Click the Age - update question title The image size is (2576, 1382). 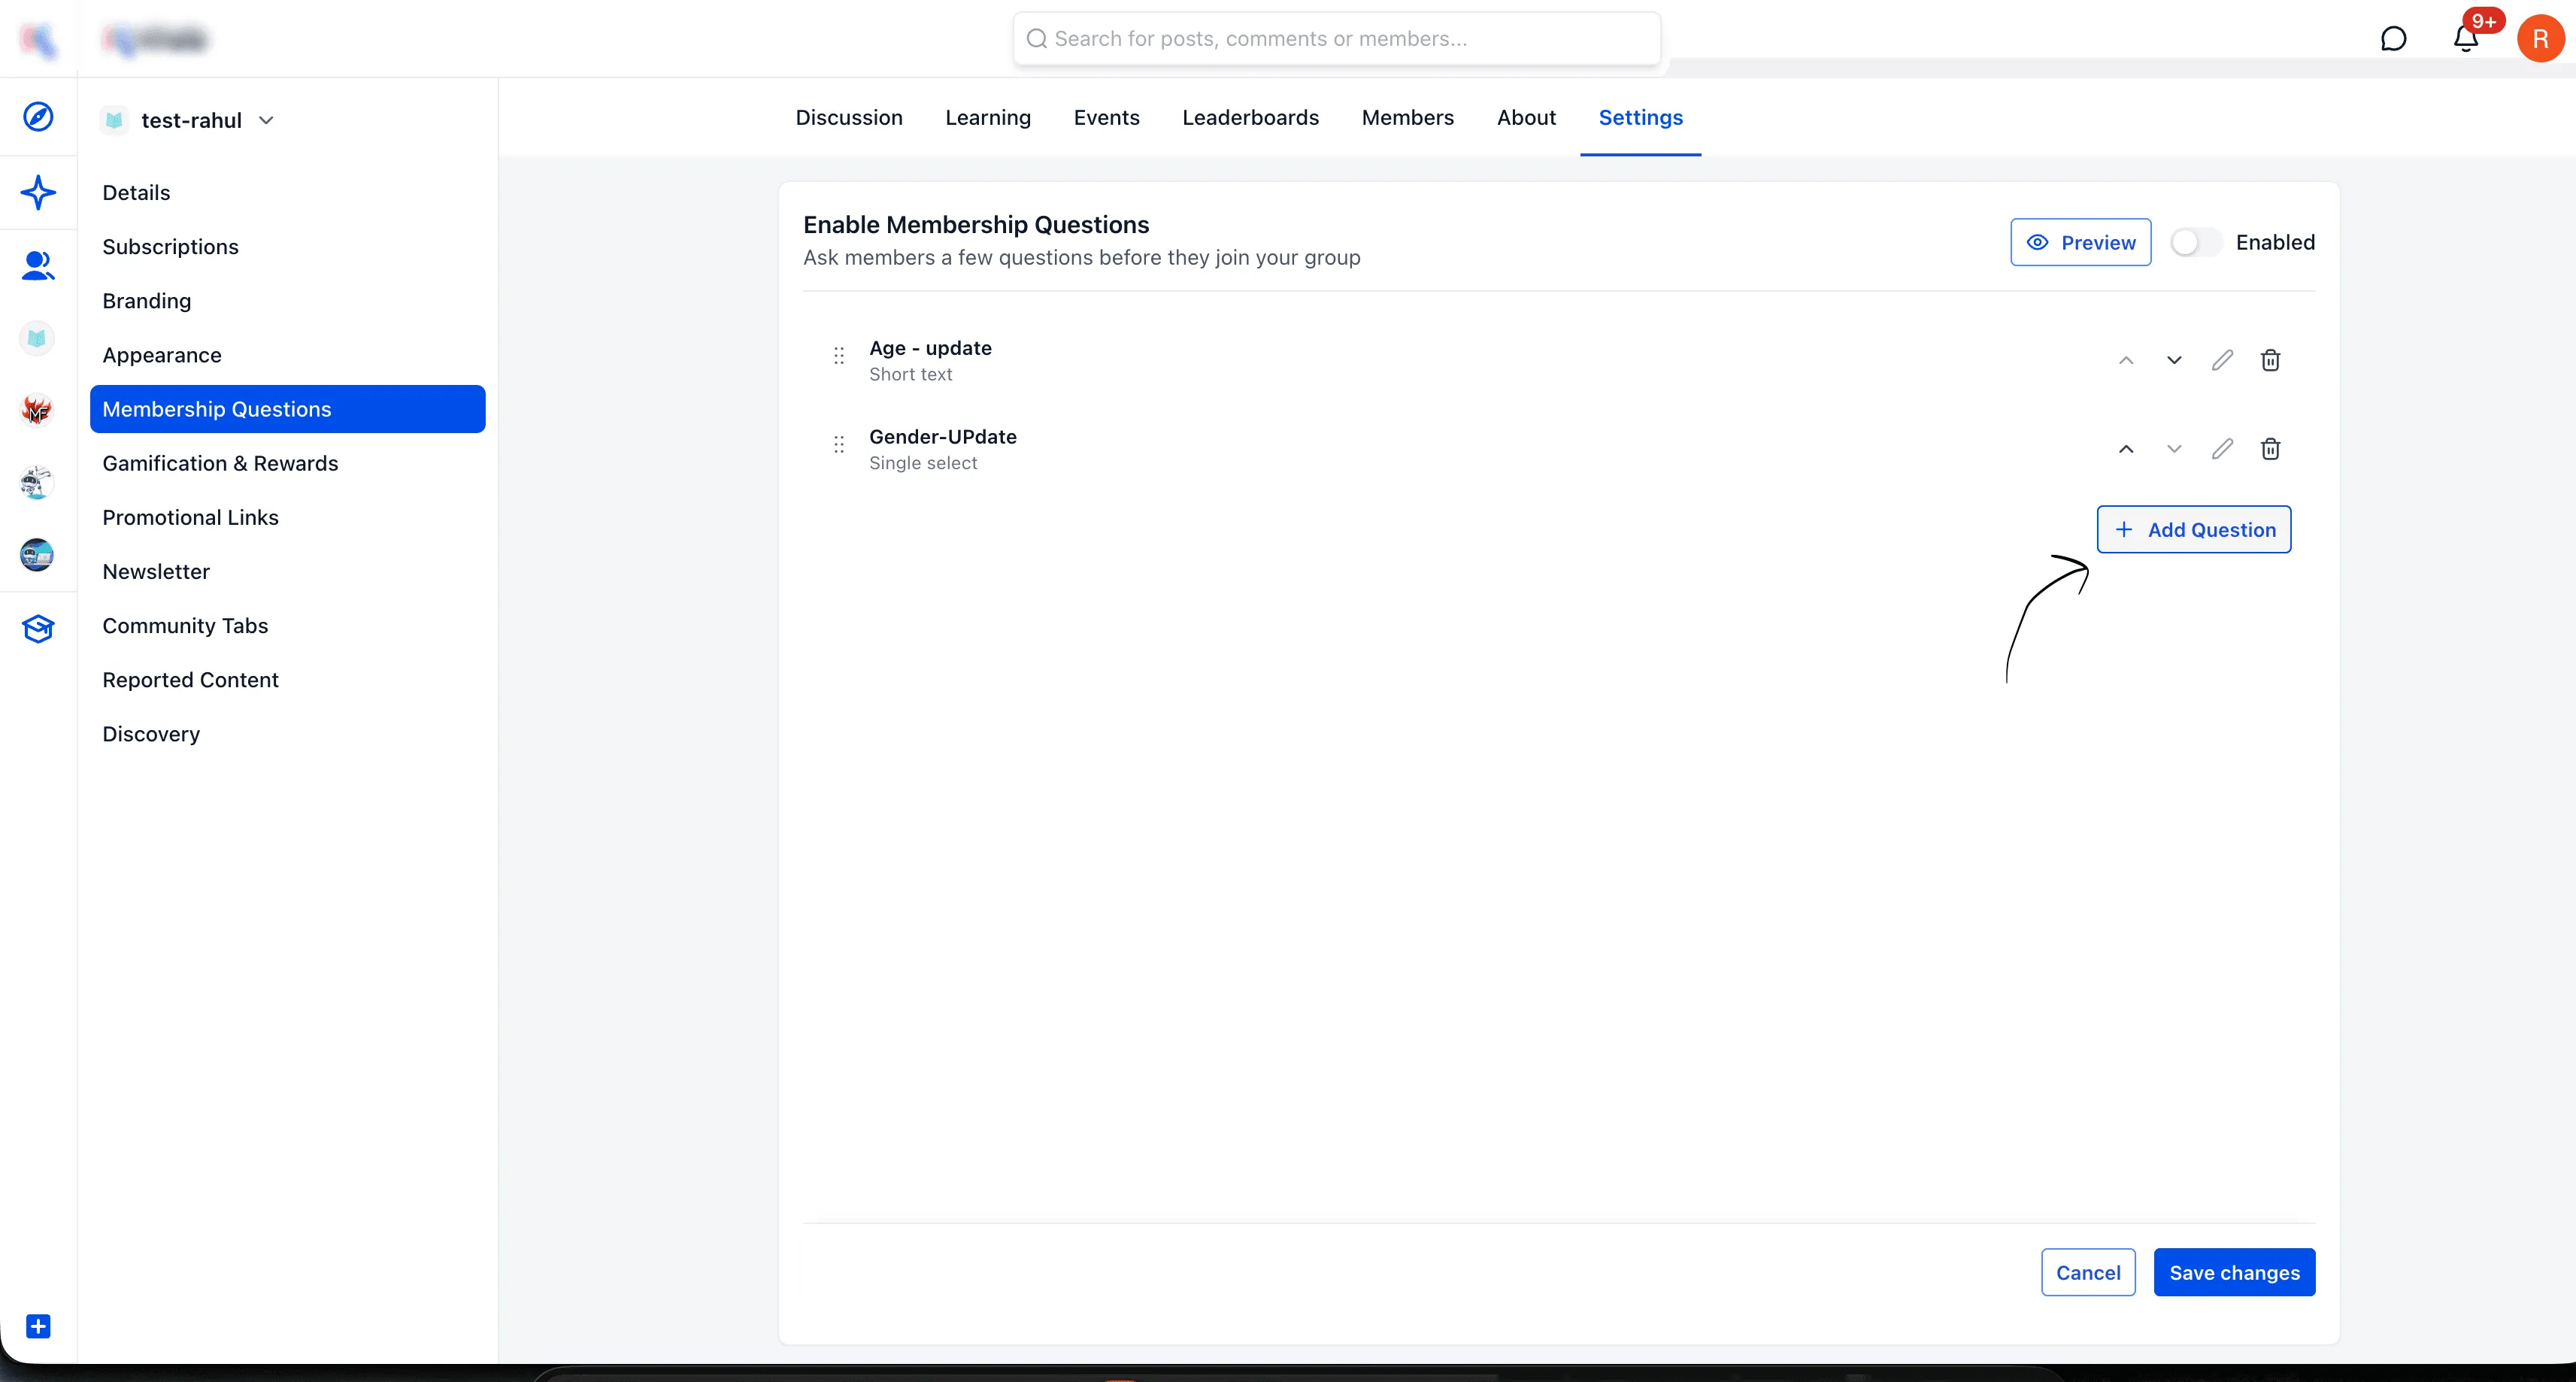pos(930,348)
